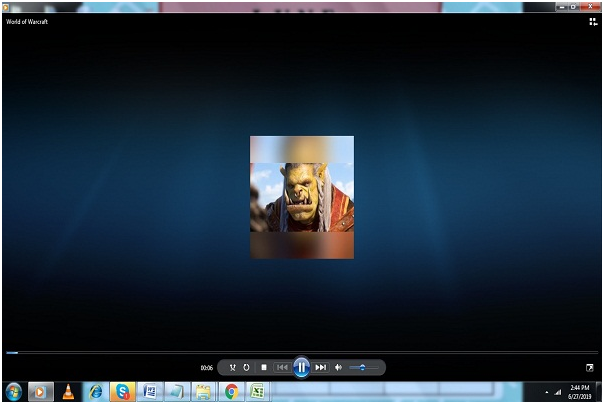Open the Windows Start menu
The image size is (604, 404).
14,392
